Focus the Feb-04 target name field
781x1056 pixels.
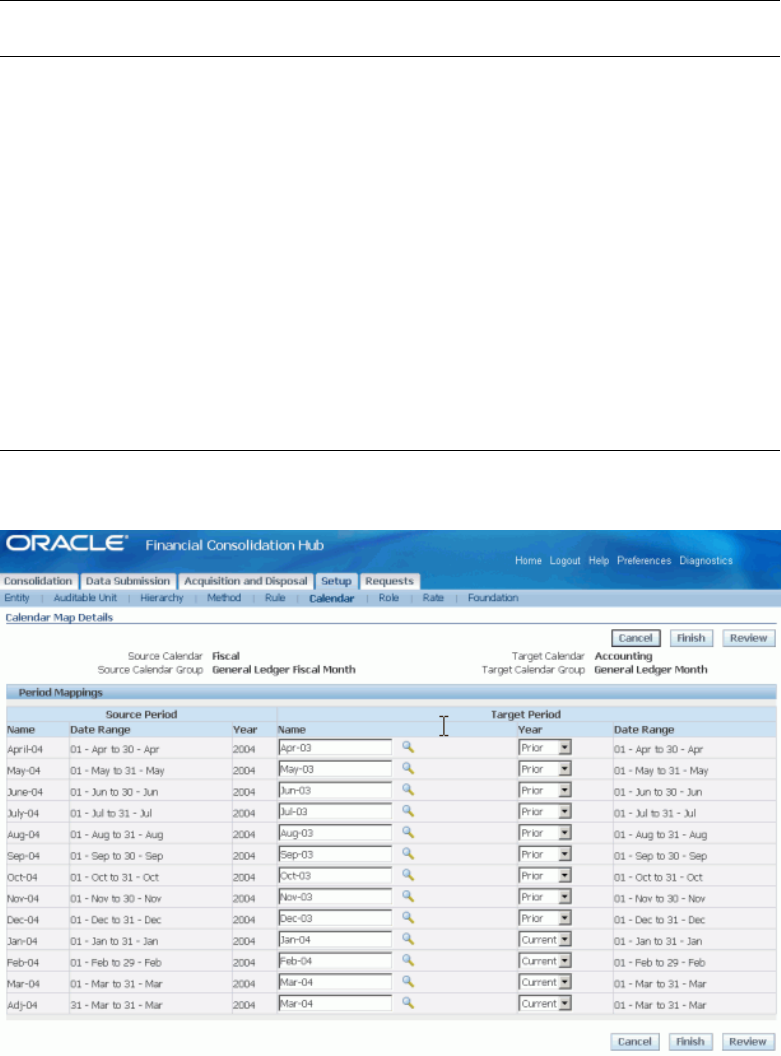335,961
